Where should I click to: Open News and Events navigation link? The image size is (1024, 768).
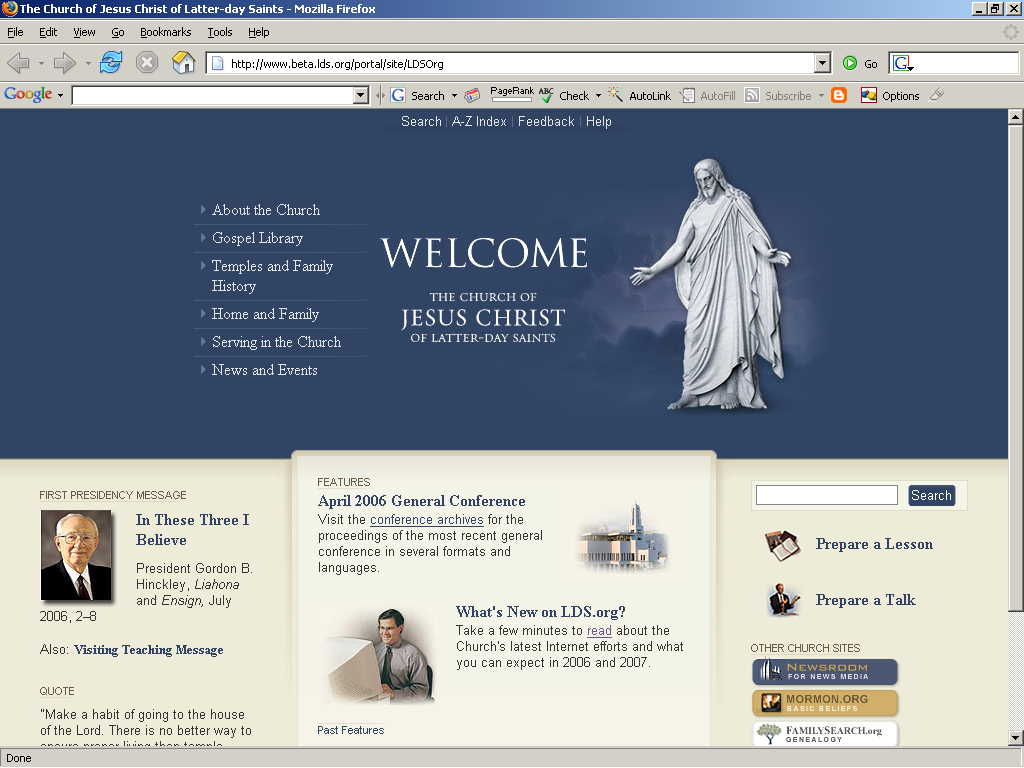[x=264, y=370]
